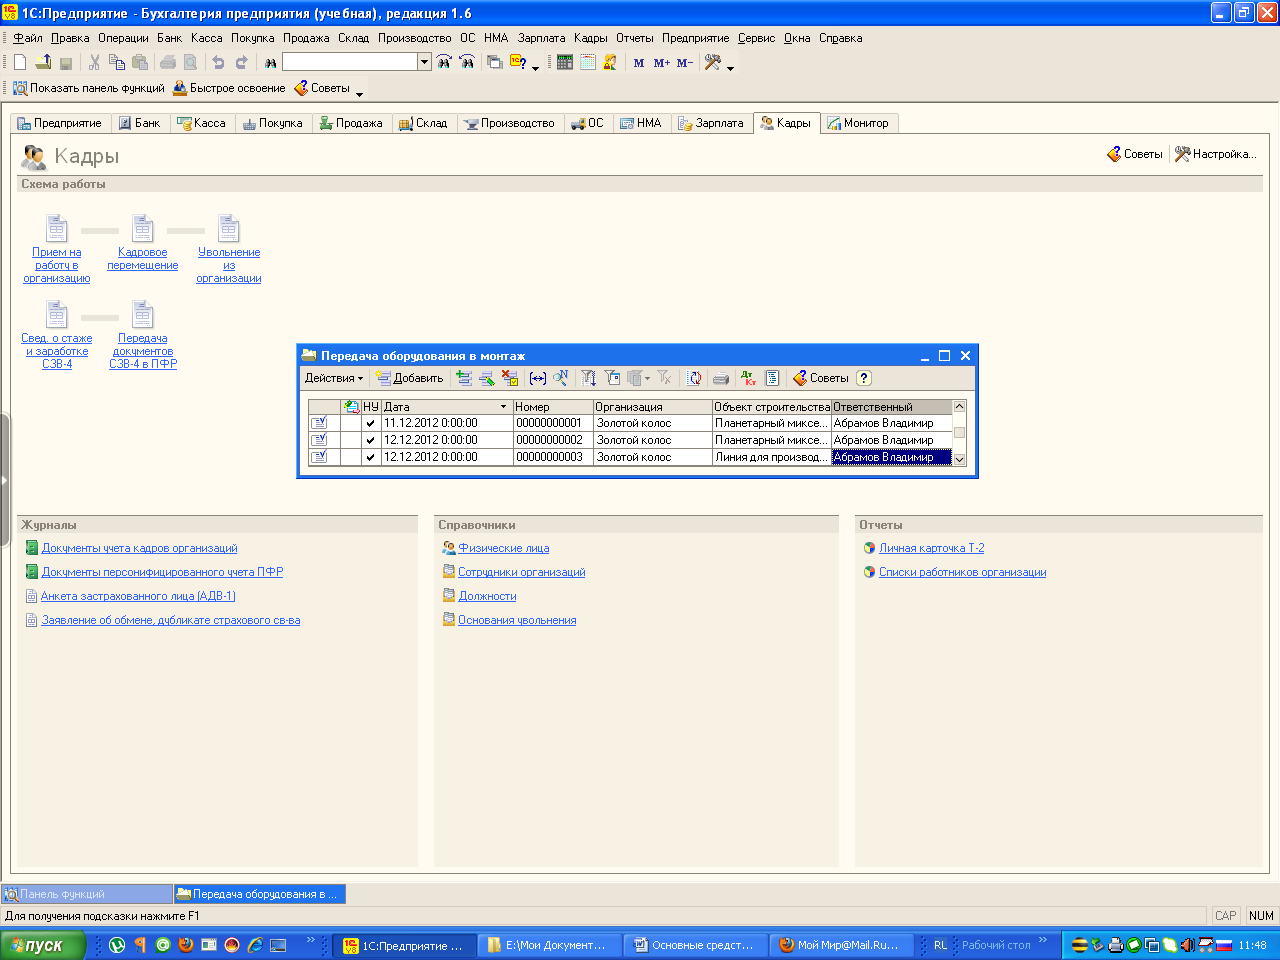Switch to the Зарплата tab
The height and width of the screenshot is (960, 1280).
pos(711,123)
